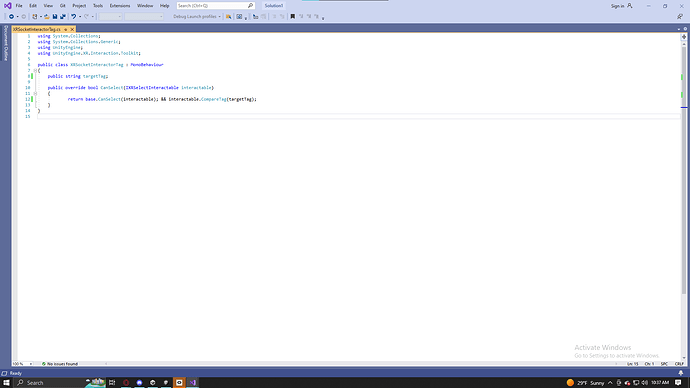Click 'IXRSelectInteractable' parameter type
The width and height of the screenshot is (690, 388).
point(152,88)
